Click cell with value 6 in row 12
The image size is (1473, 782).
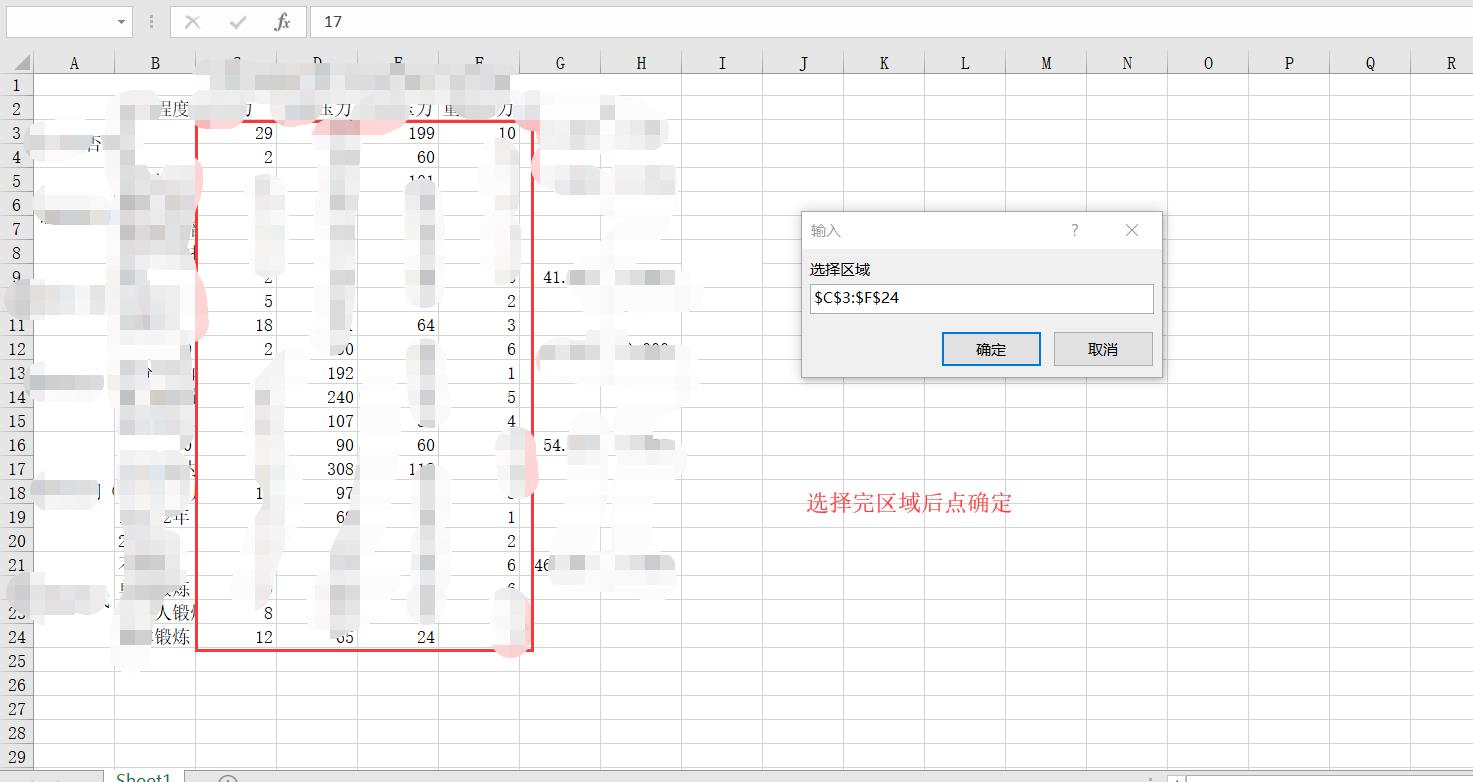tap(479, 349)
